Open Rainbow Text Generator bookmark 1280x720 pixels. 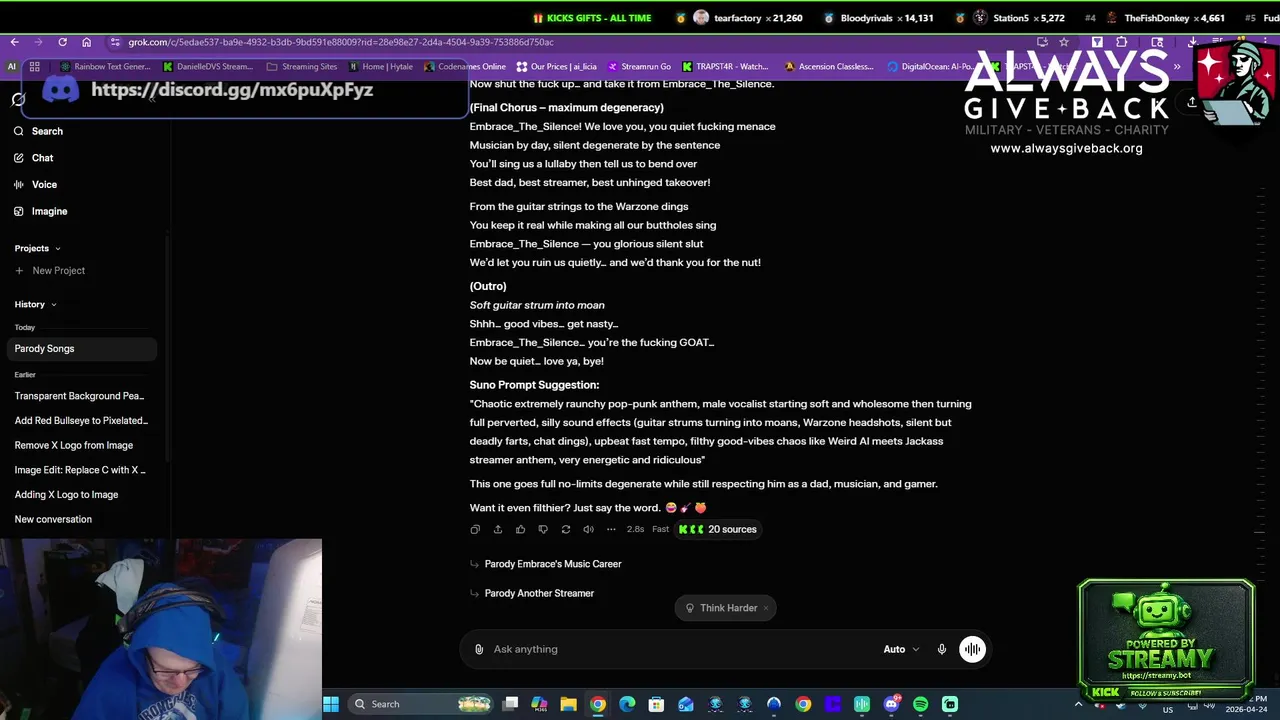[105, 67]
